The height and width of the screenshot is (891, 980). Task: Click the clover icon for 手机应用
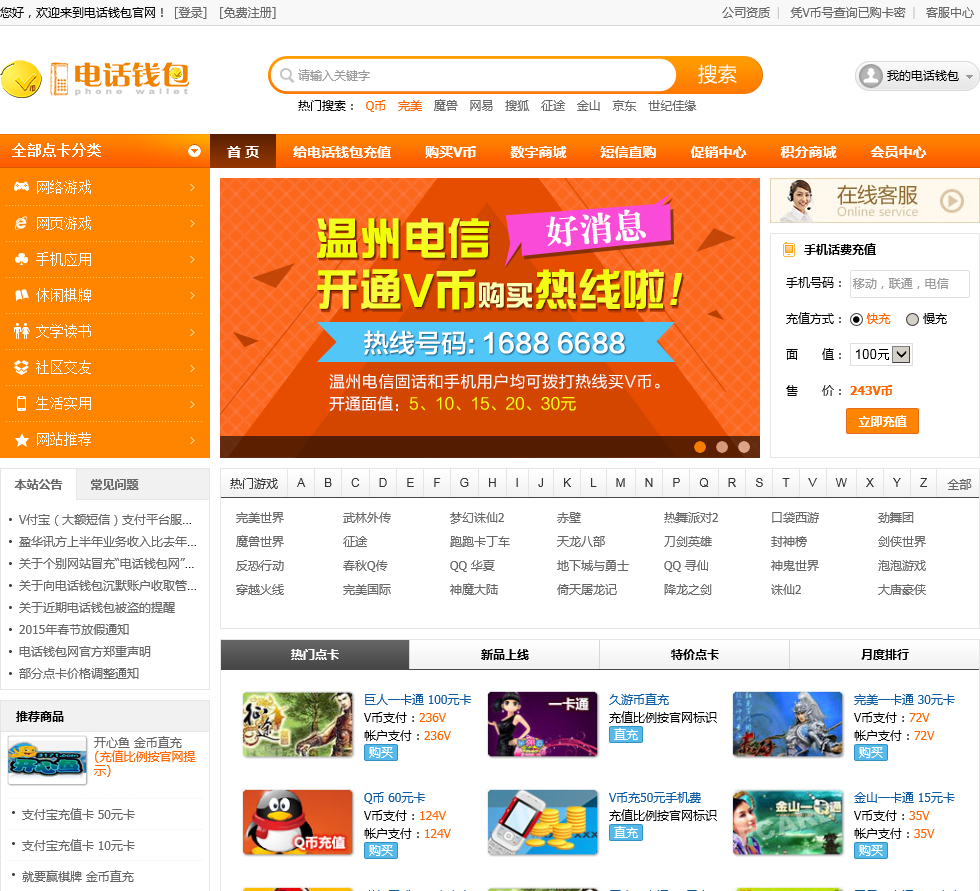21,259
